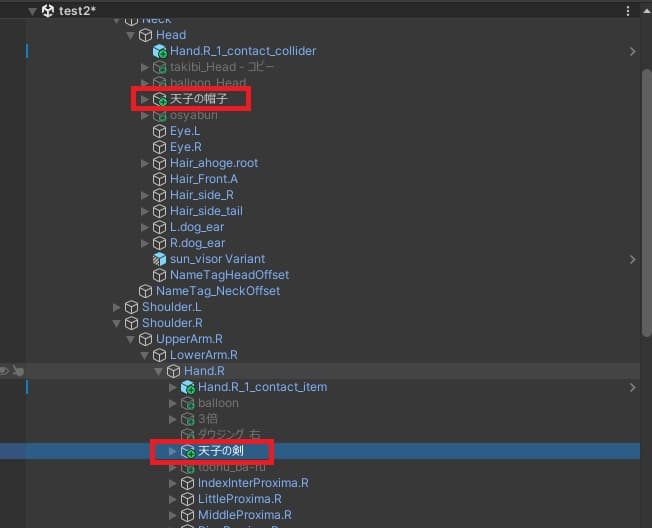This screenshot has width=652, height=528.
Task: Select NameTag_NeckOffset object
Action: [218, 291]
